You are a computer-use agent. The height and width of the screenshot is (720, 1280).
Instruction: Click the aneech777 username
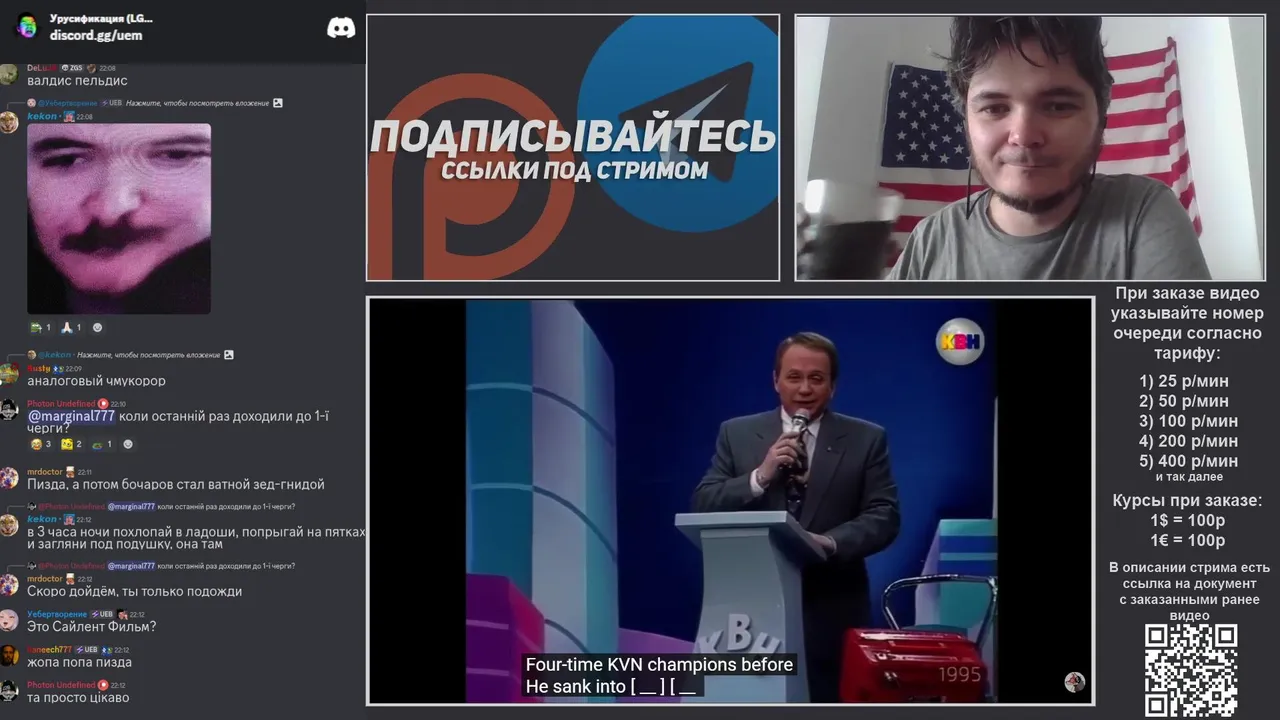point(49,650)
